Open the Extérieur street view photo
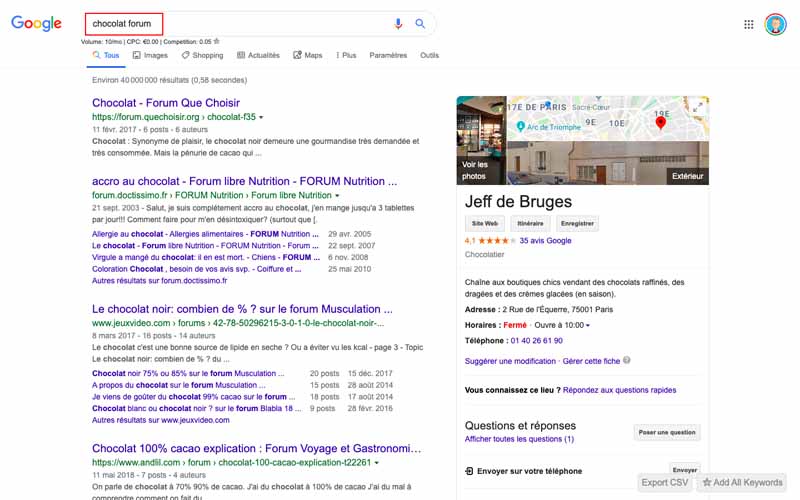The image size is (800, 500). [x=608, y=163]
